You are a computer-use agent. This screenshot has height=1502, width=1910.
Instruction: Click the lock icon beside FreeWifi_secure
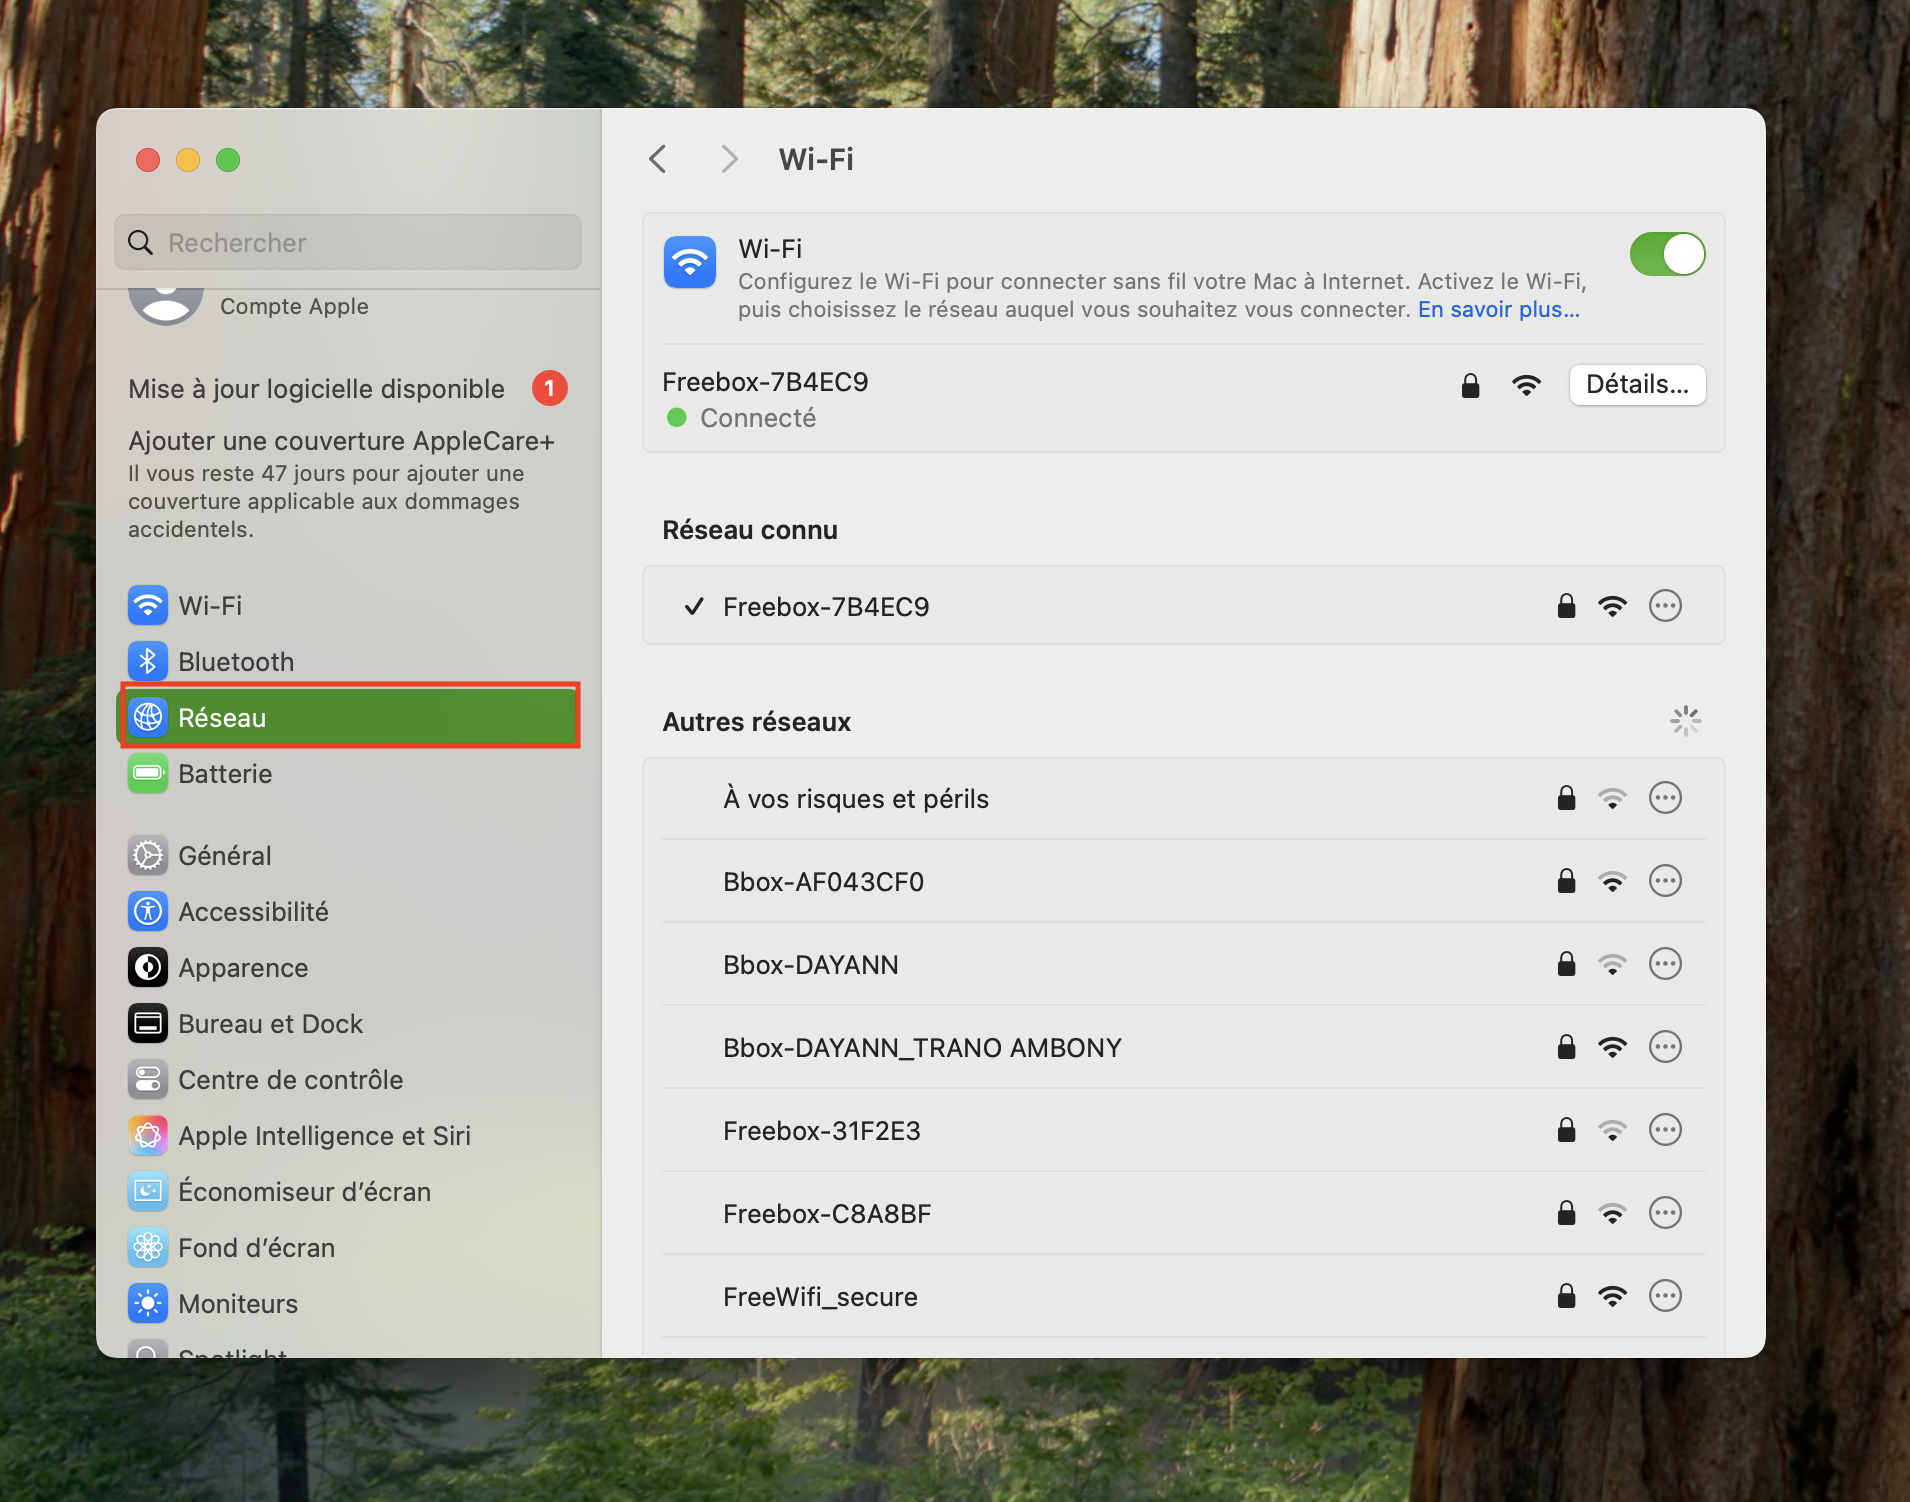coord(1564,1296)
